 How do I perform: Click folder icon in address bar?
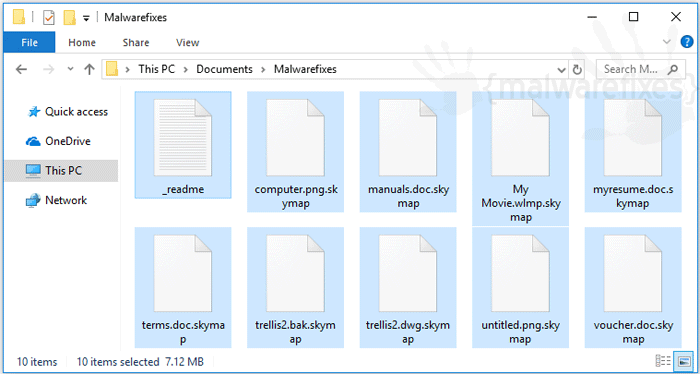tap(112, 69)
